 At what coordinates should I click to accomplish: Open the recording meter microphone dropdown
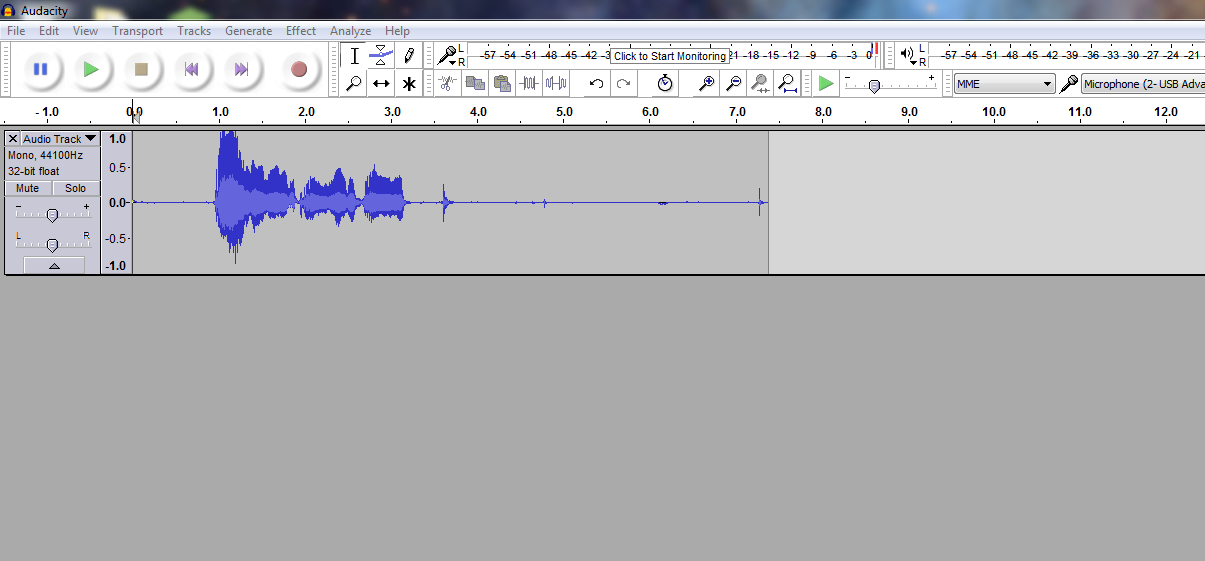pyautogui.click(x=449, y=56)
